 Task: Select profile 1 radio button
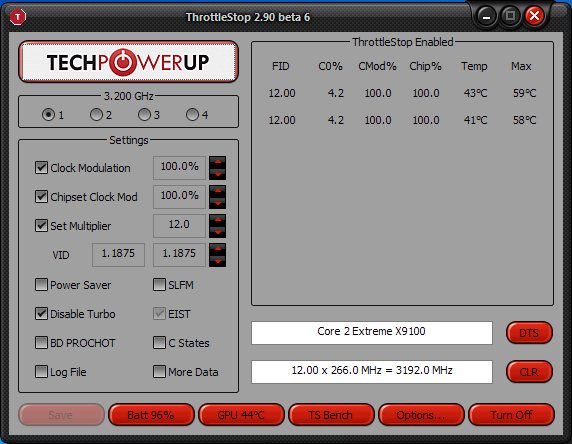pyautogui.click(x=48, y=115)
